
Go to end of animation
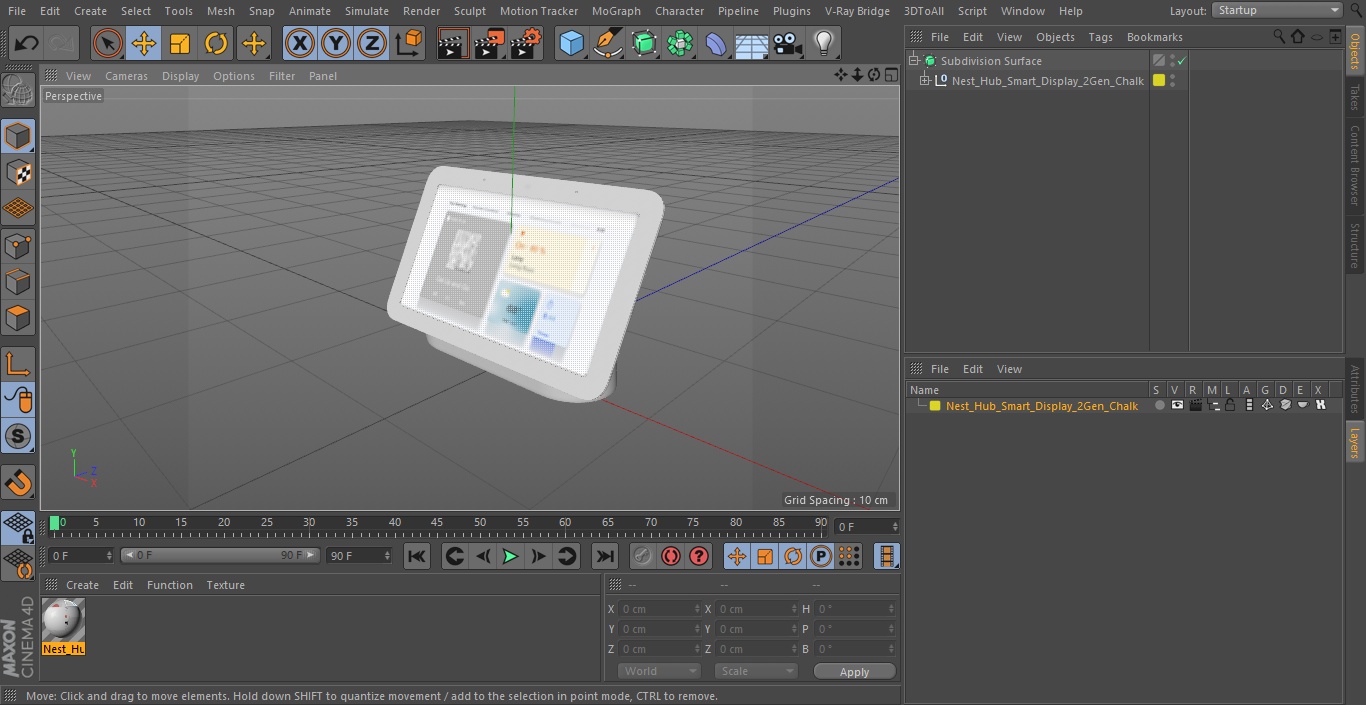pyautogui.click(x=605, y=556)
